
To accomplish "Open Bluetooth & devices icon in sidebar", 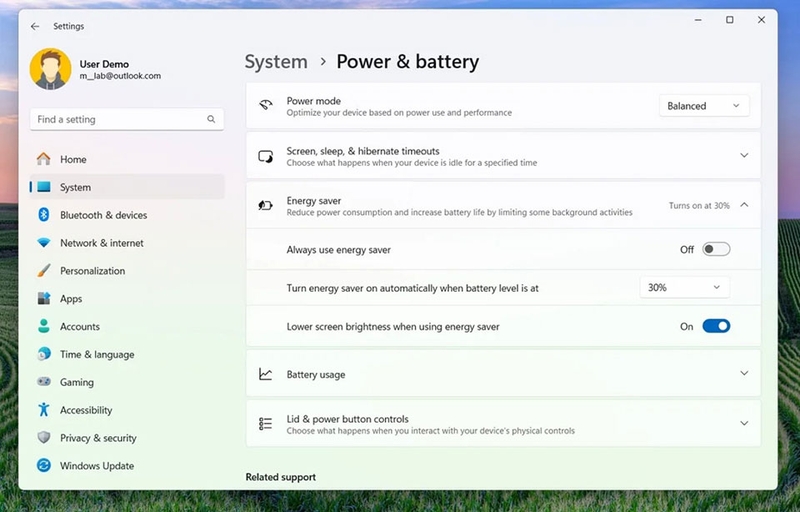I will click(44, 215).
